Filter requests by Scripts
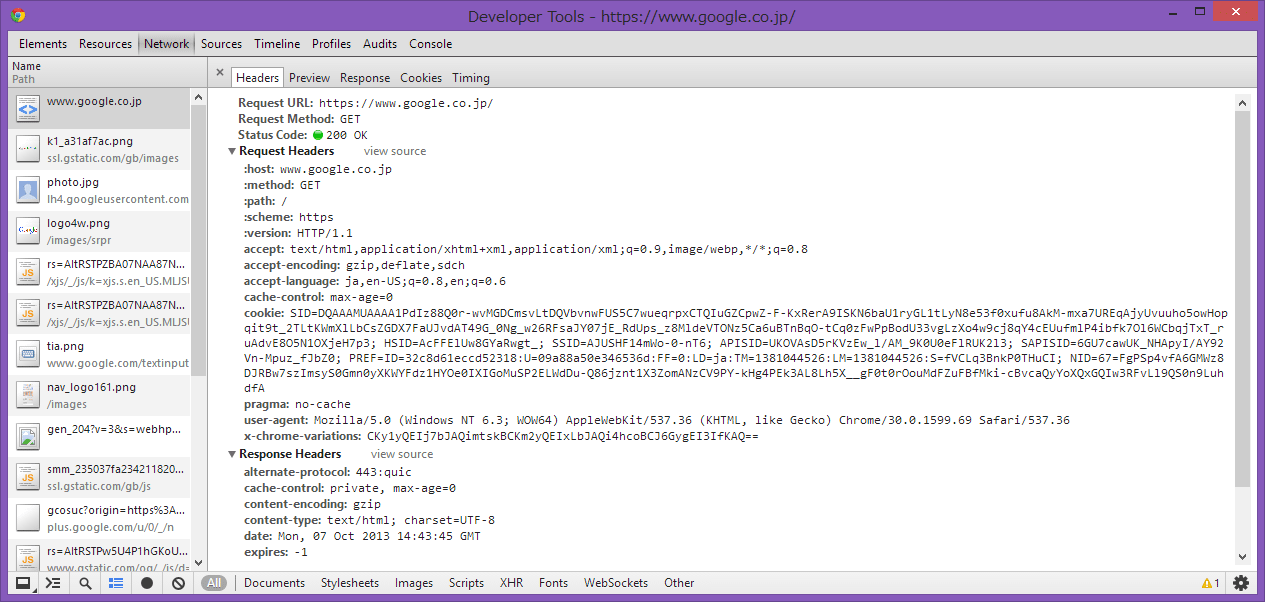The width and height of the screenshot is (1265, 602). (x=467, y=583)
